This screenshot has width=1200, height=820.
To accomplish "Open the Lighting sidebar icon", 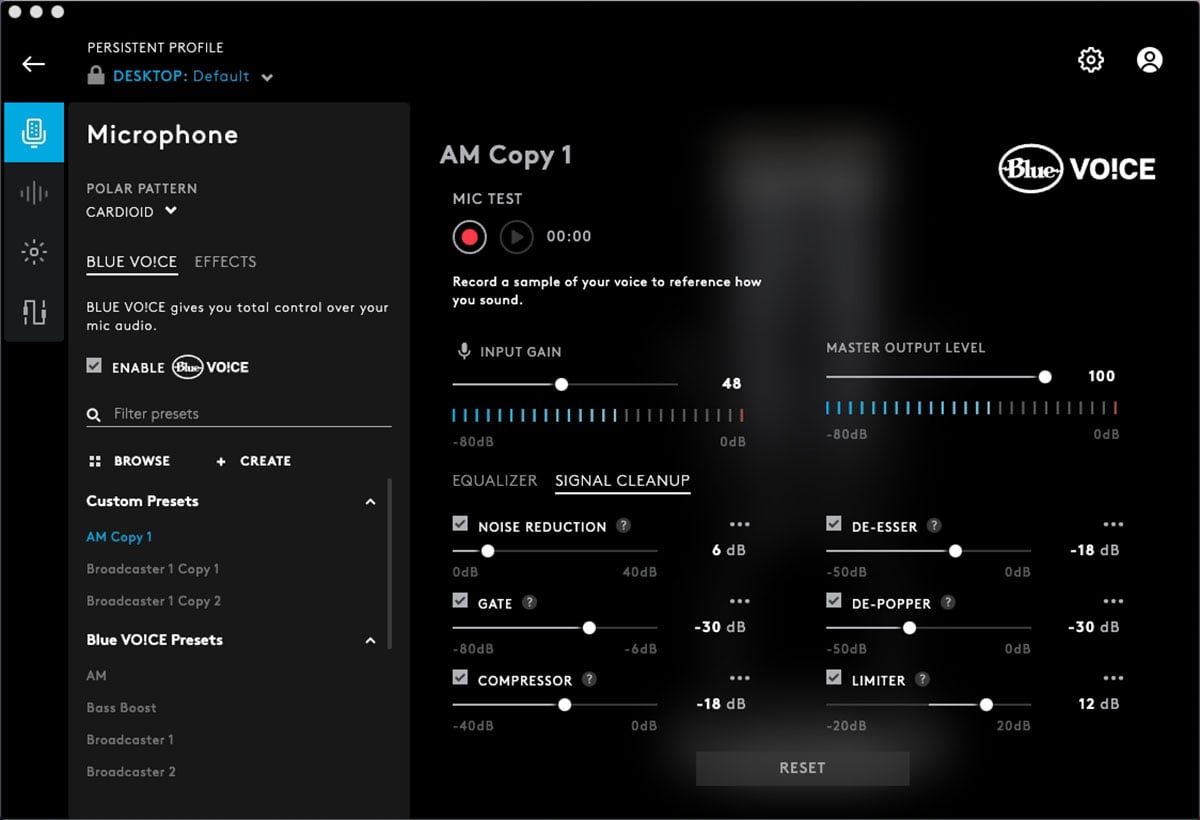I will pyautogui.click(x=34, y=253).
